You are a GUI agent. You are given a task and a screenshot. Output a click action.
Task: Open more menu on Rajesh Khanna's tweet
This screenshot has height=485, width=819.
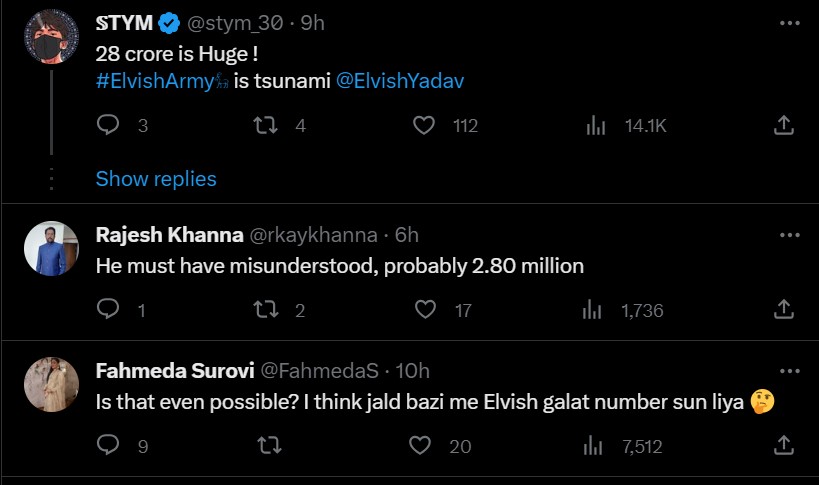point(789,235)
